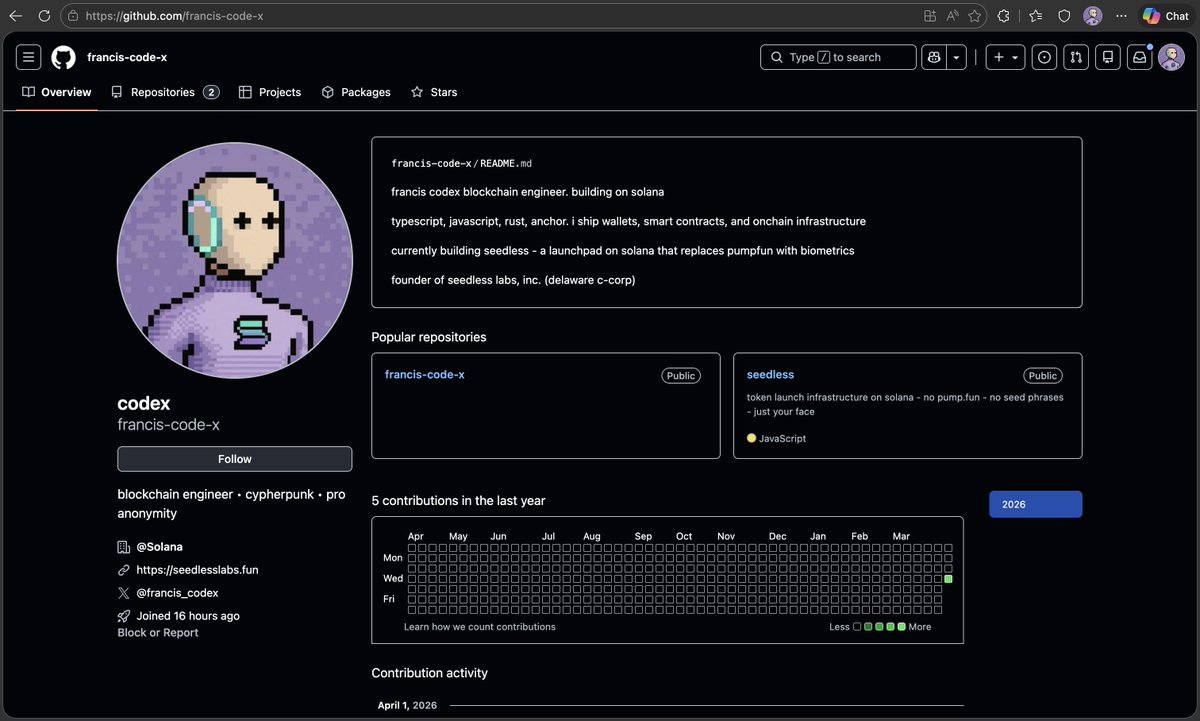The width and height of the screenshot is (1200, 721).
Task: Click the 'Popular repositories' heading
Action: pyautogui.click(x=429, y=337)
